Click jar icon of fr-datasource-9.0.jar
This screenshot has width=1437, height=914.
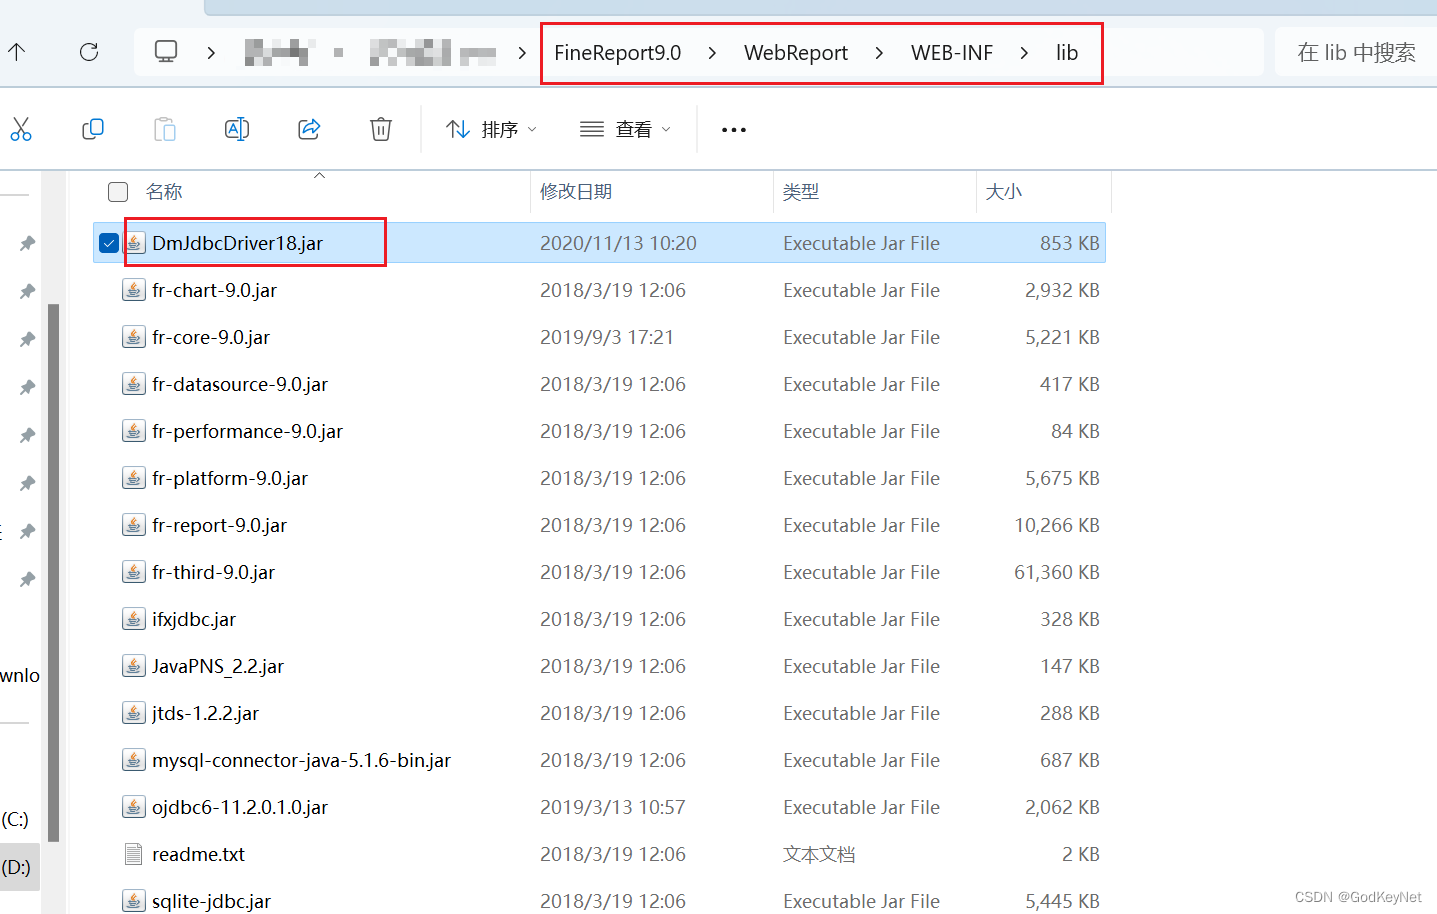click(133, 384)
